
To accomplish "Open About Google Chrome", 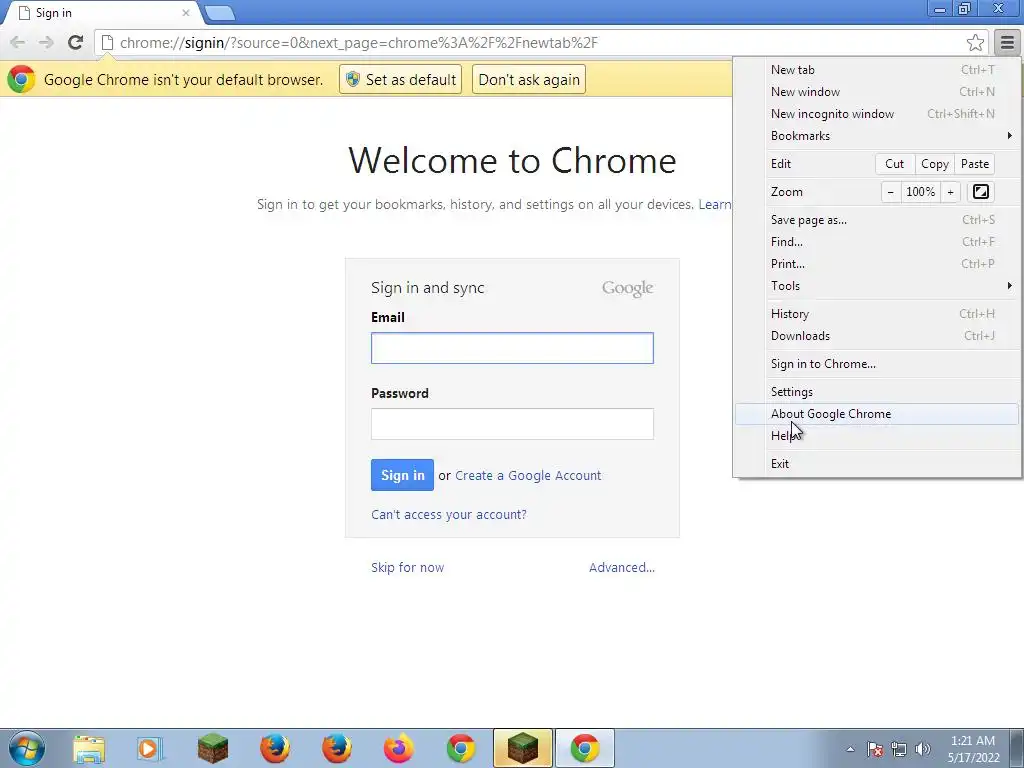I will click(x=877, y=414).
